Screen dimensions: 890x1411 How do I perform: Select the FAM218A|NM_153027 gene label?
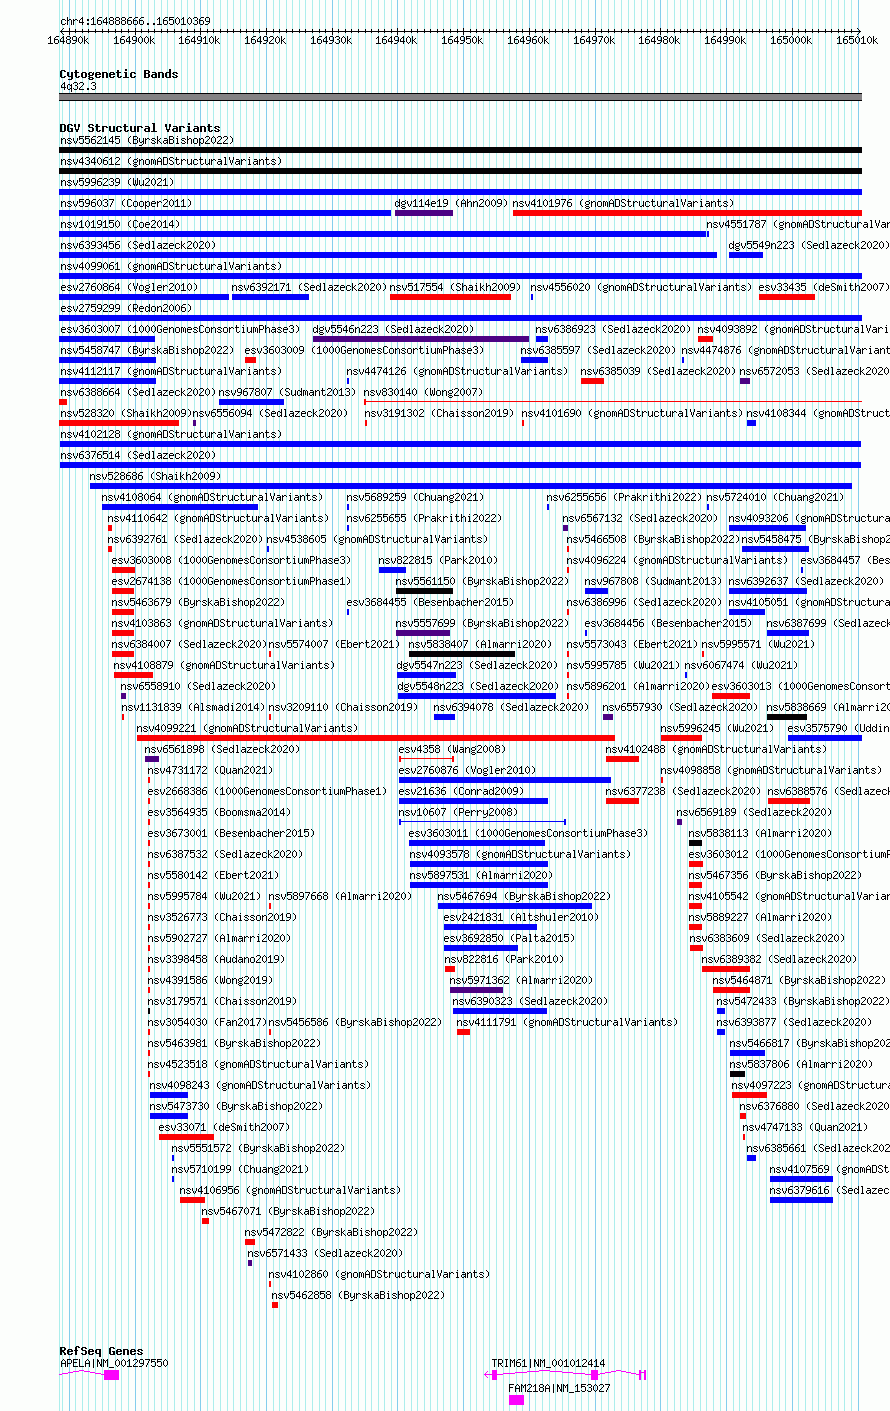pos(559,1388)
